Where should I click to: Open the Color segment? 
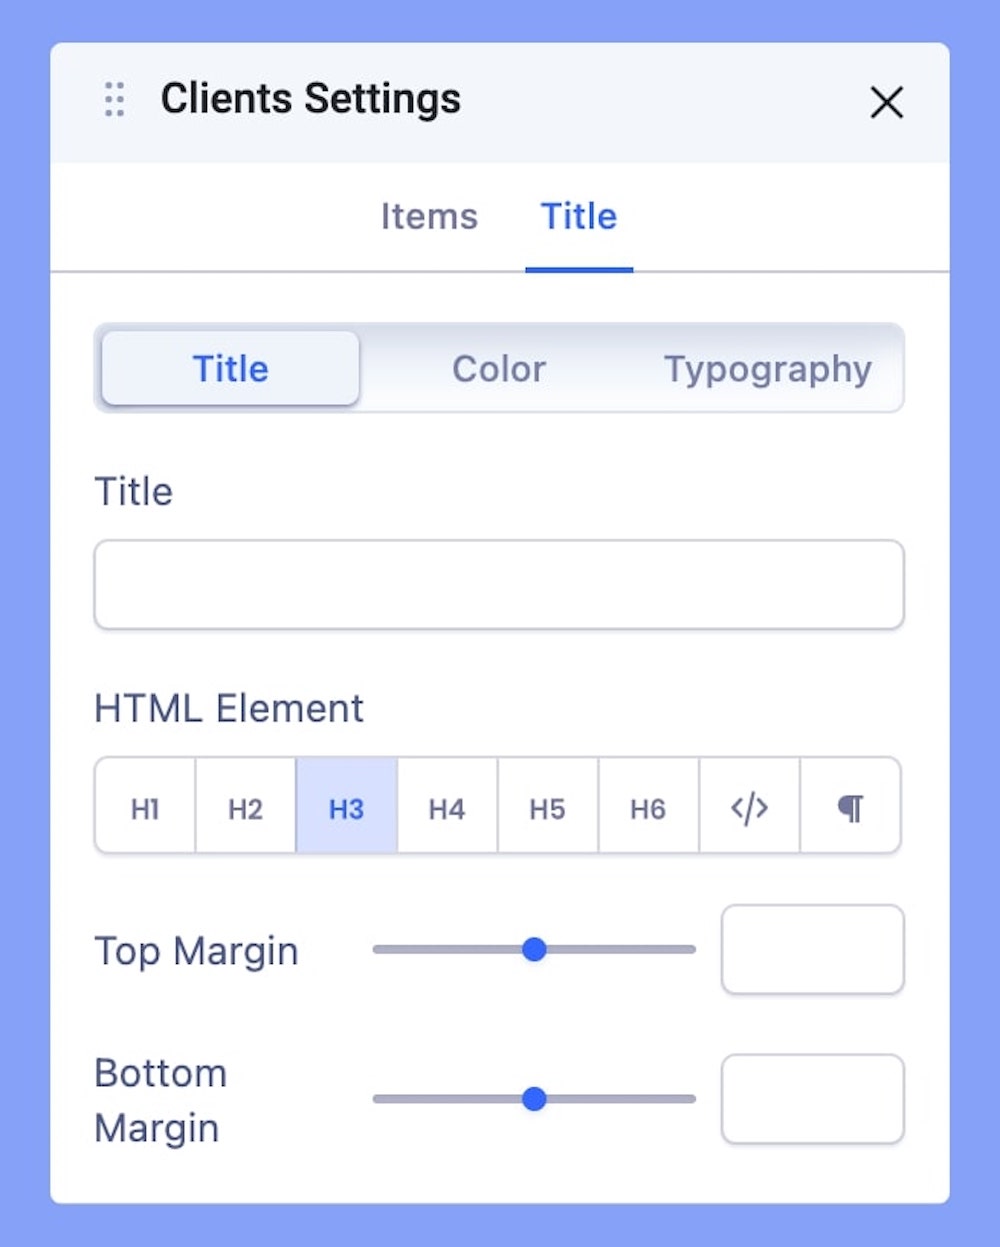499,369
